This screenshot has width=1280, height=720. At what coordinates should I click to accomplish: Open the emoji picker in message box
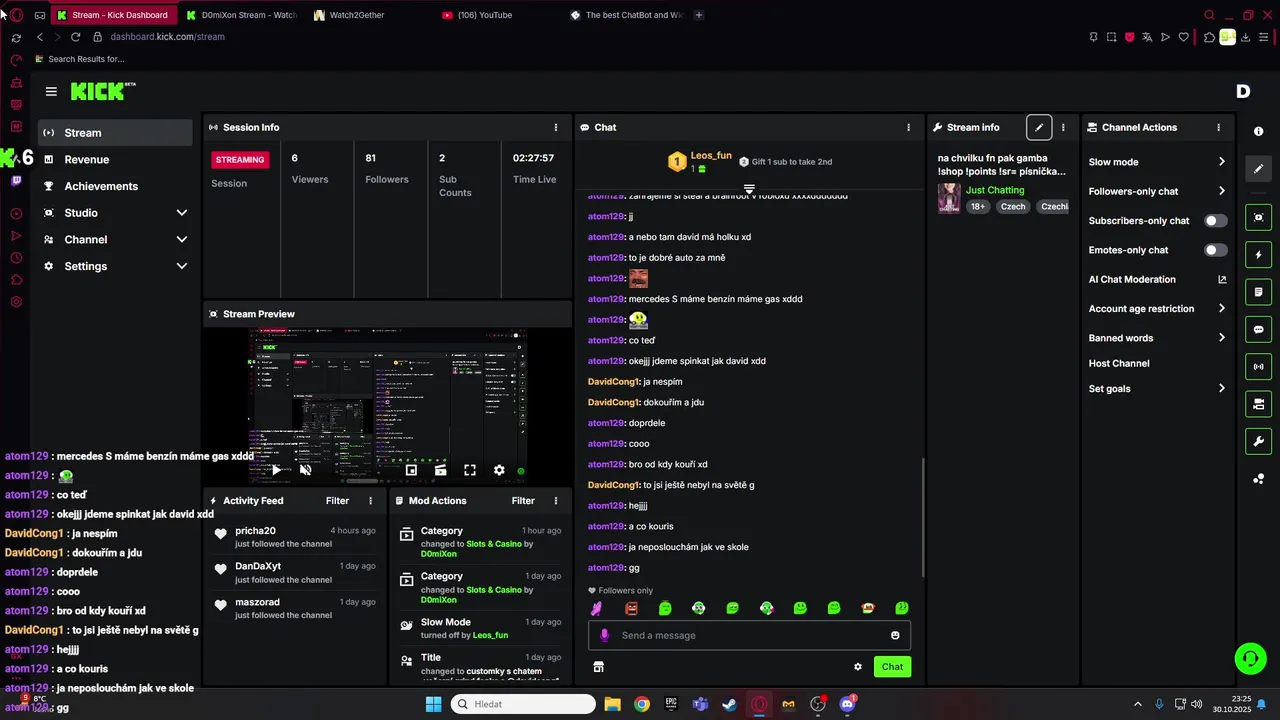(895, 635)
